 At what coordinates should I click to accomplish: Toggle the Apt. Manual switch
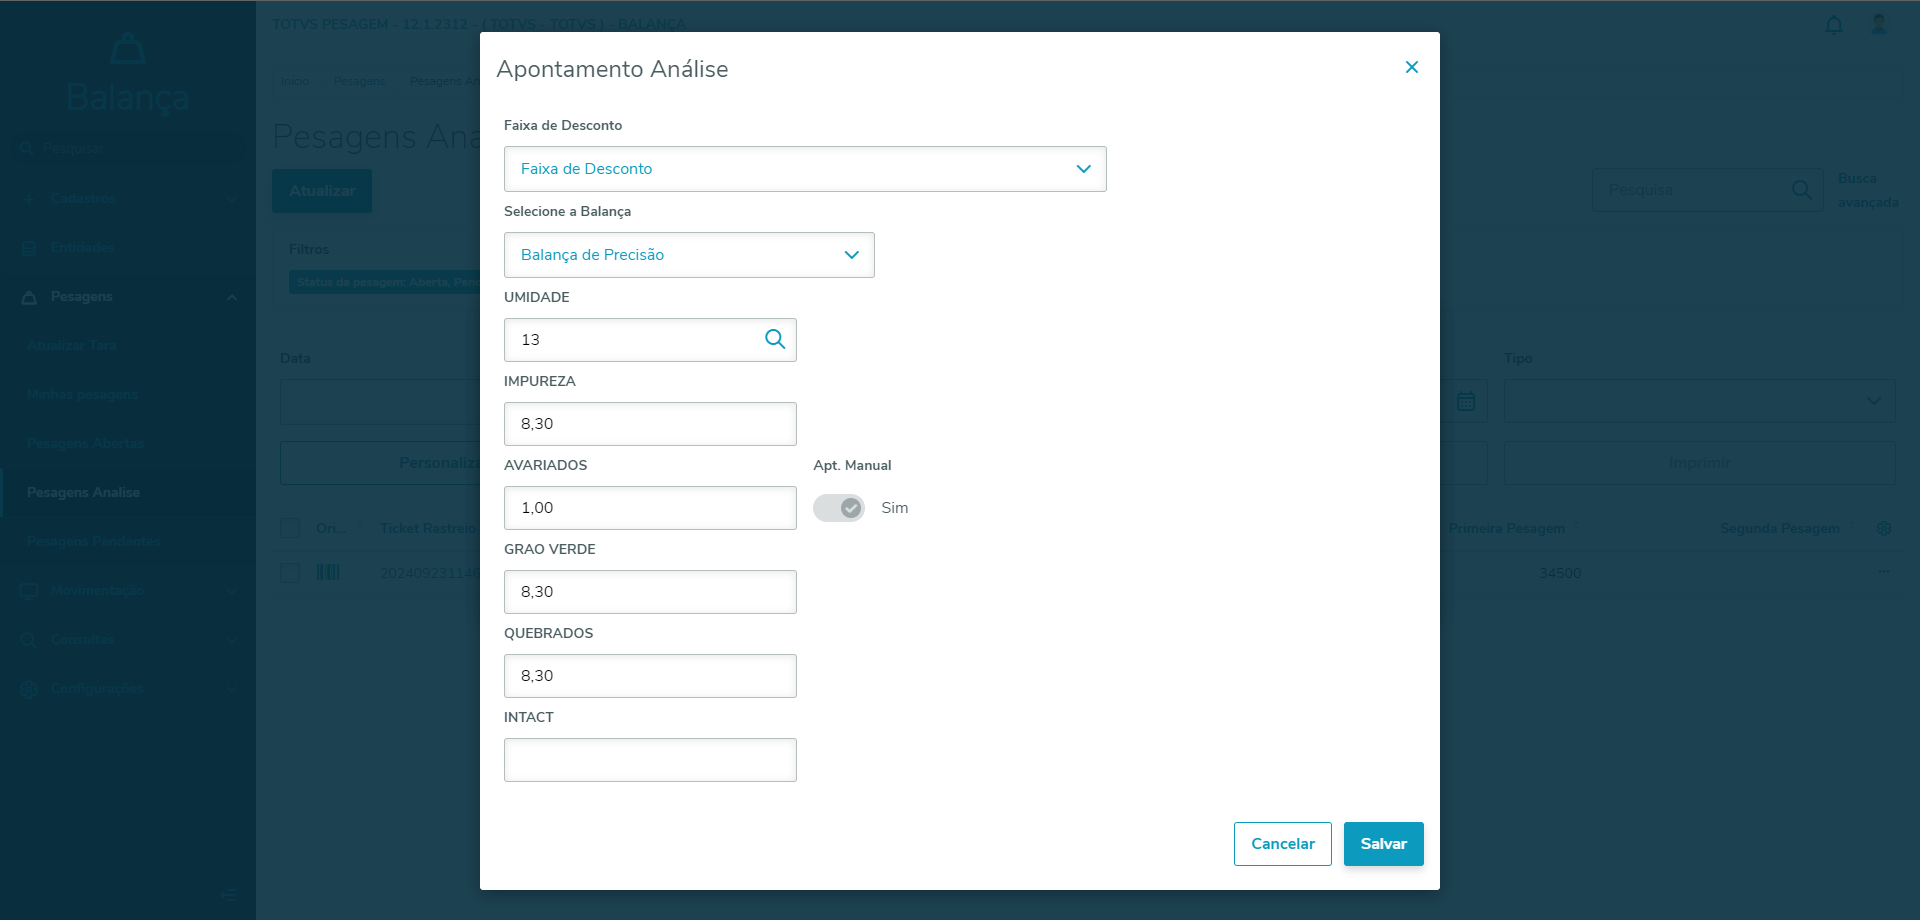(x=839, y=508)
